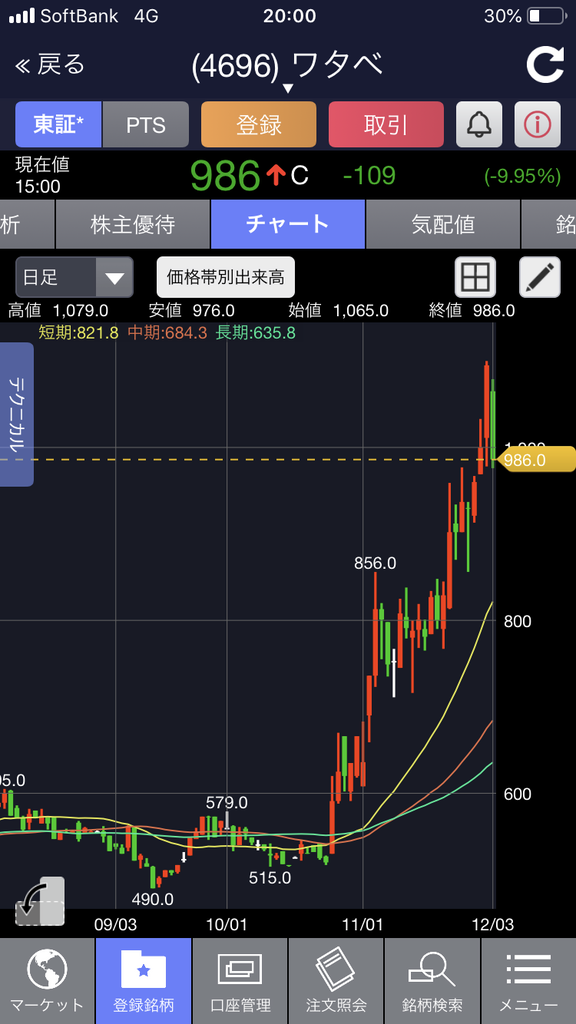The image size is (576, 1024).
Task: Open the 日足 timeframe dropdown
Action: point(74,278)
